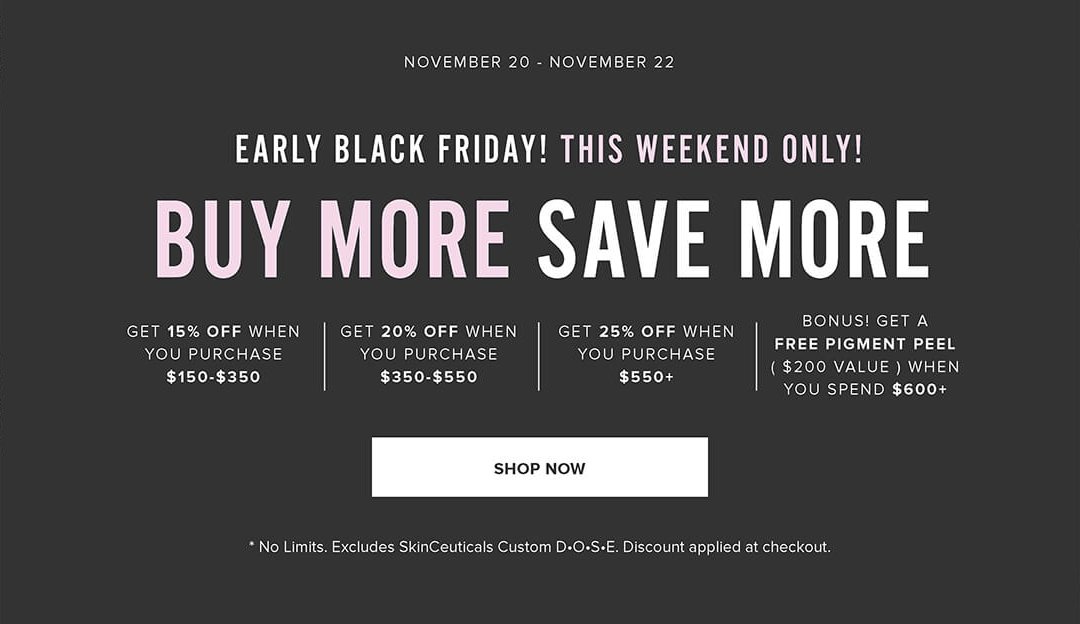Click the $350-$550 purchase range
Viewport: 1080px width, 624px height.
click(x=429, y=377)
